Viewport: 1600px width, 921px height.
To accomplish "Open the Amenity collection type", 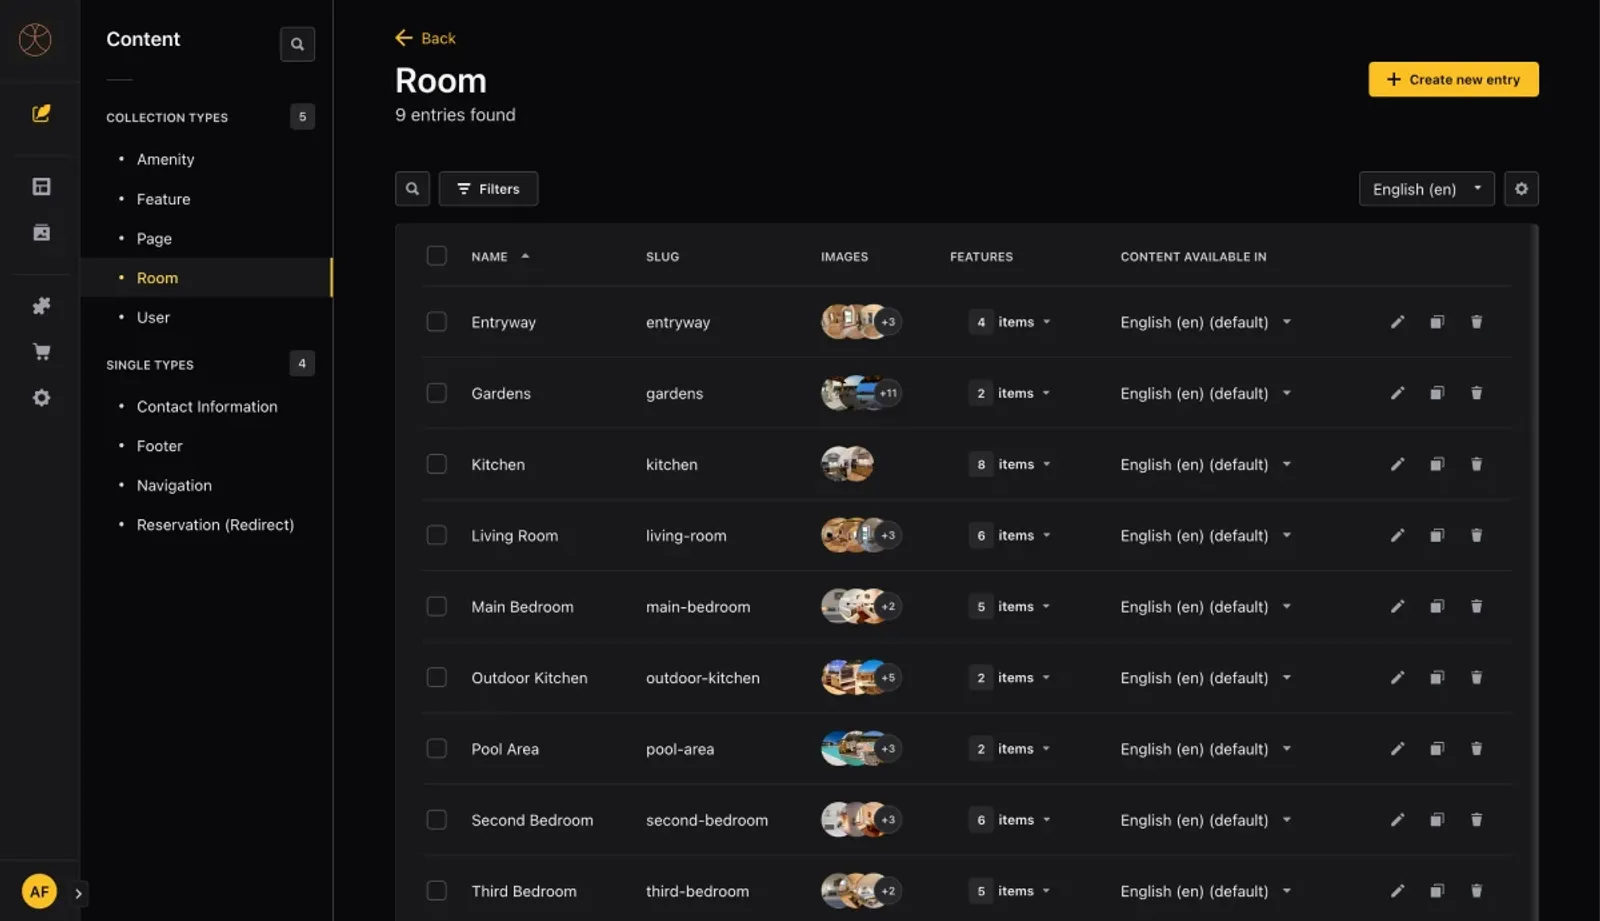I will (x=165, y=159).
